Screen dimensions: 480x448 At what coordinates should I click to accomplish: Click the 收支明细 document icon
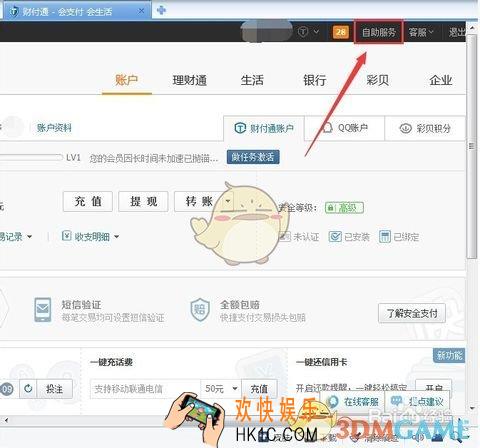[66, 236]
